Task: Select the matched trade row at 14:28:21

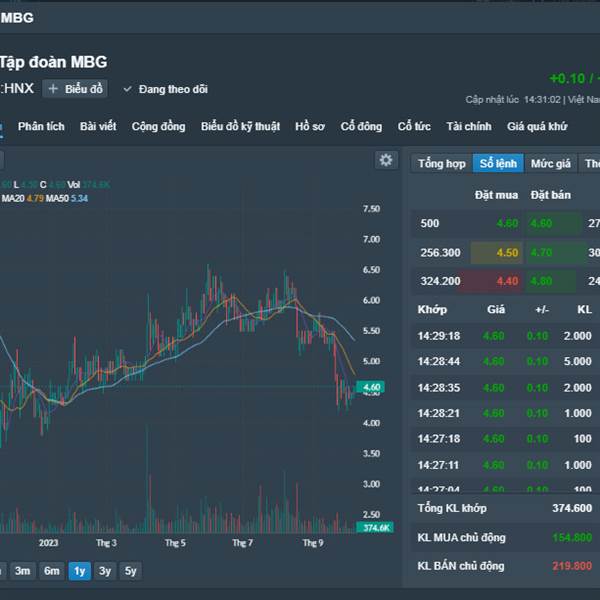Action: pyautogui.click(x=506, y=413)
